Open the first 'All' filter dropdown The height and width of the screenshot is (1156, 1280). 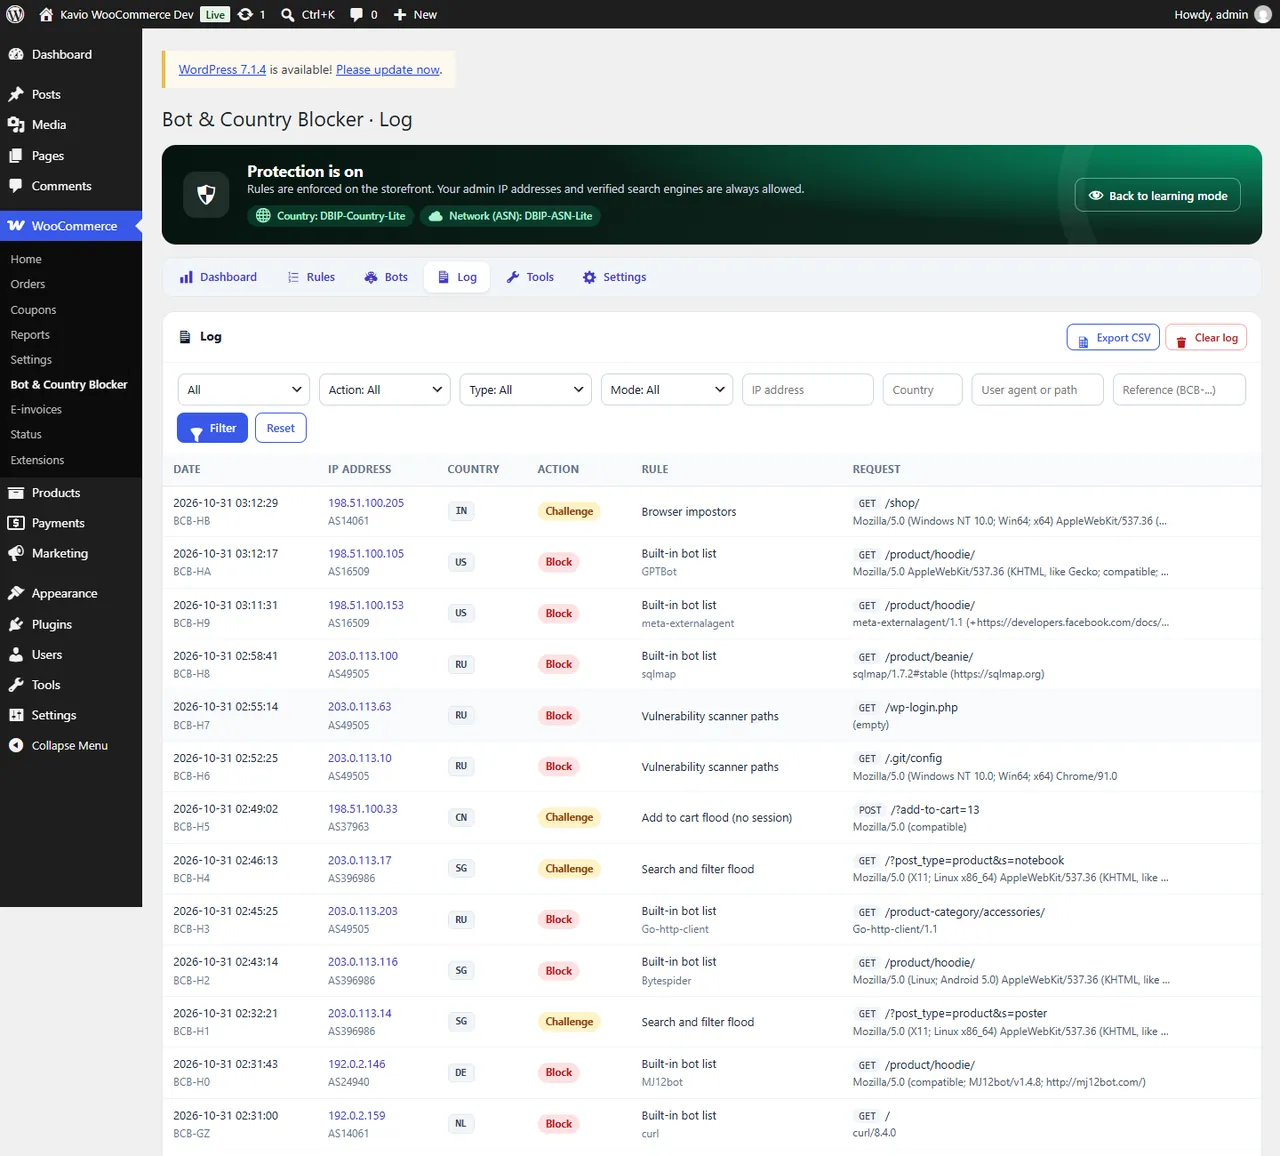pyautogui.click(x=244, y=390)
